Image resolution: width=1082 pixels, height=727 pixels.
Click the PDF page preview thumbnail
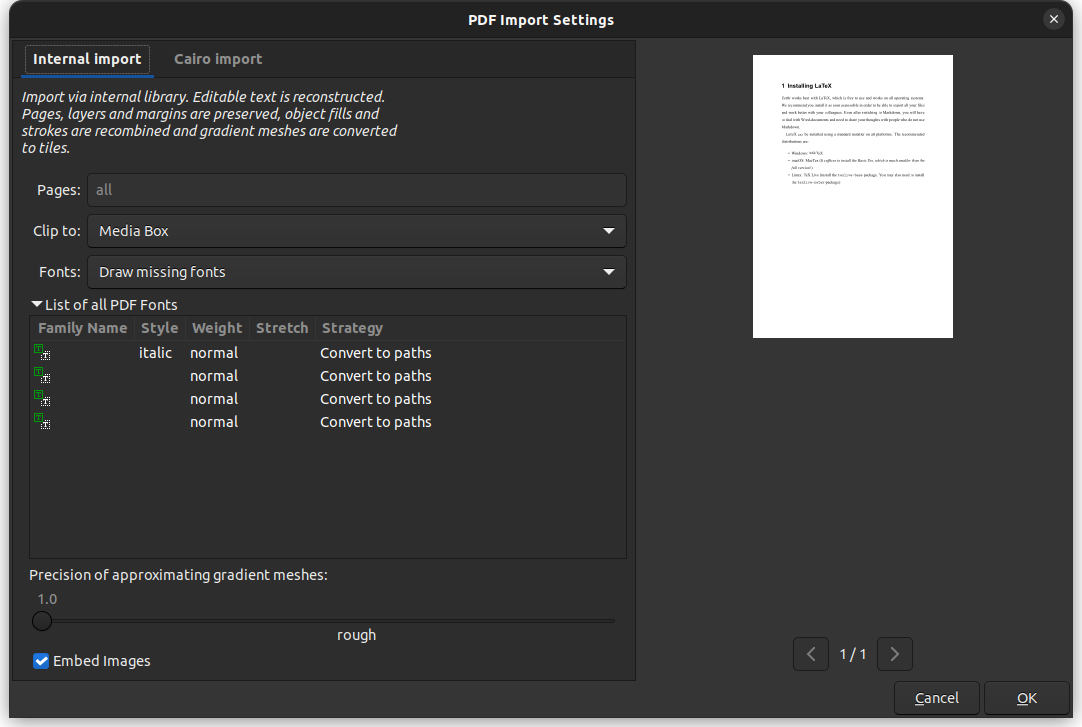[x=852, y=195]
